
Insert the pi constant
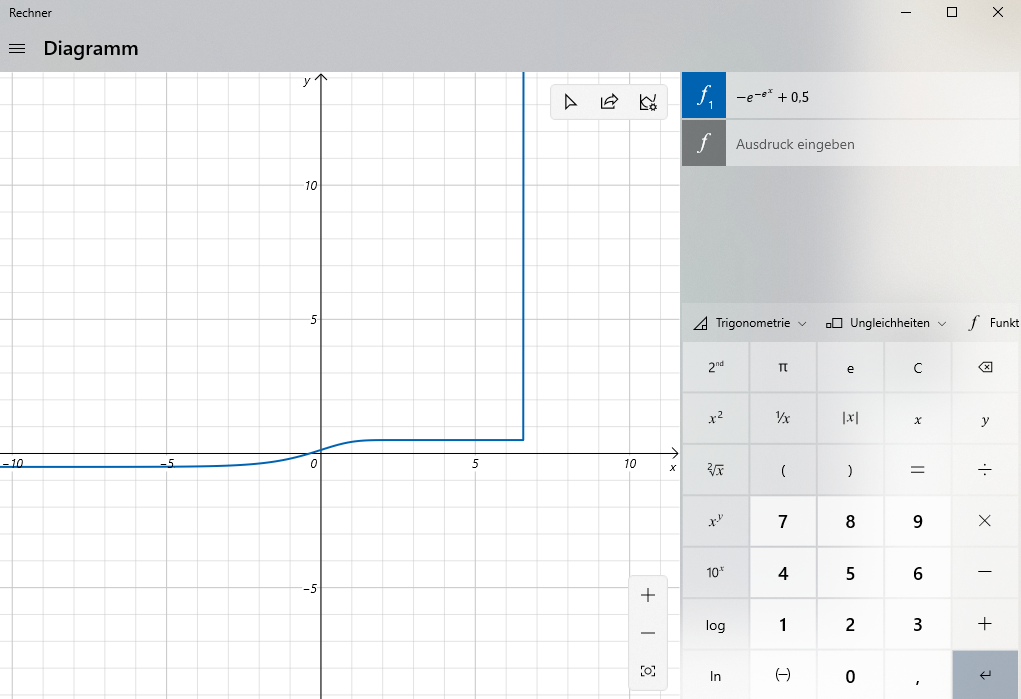[x=783, y=367]
